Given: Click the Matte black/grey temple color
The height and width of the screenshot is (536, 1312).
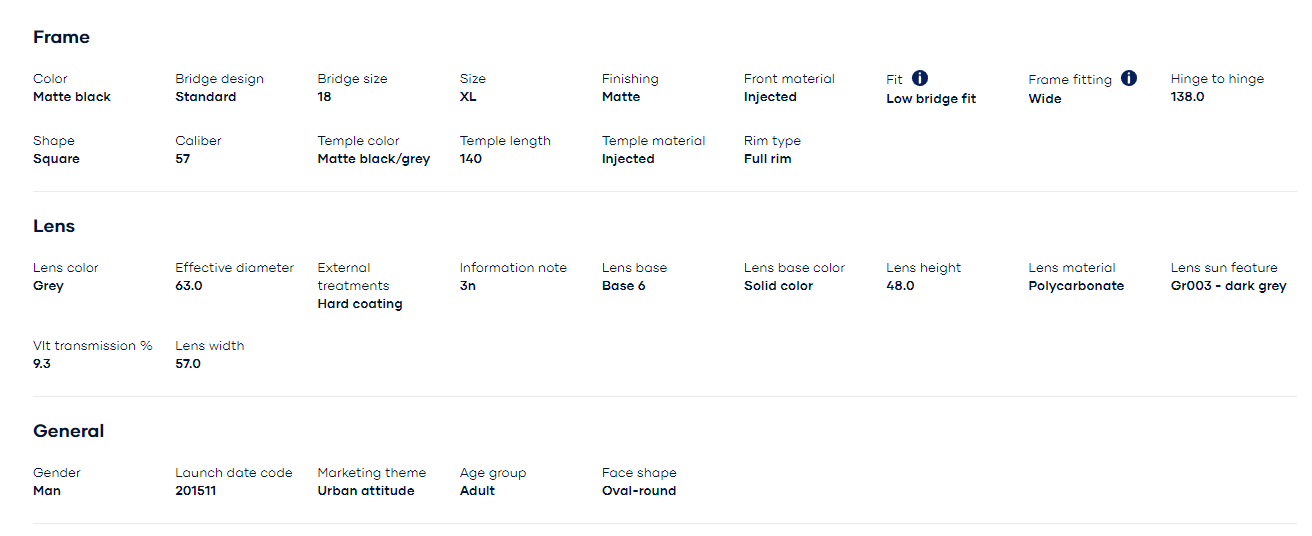Looking at the screenshot, I should point(374,159).
